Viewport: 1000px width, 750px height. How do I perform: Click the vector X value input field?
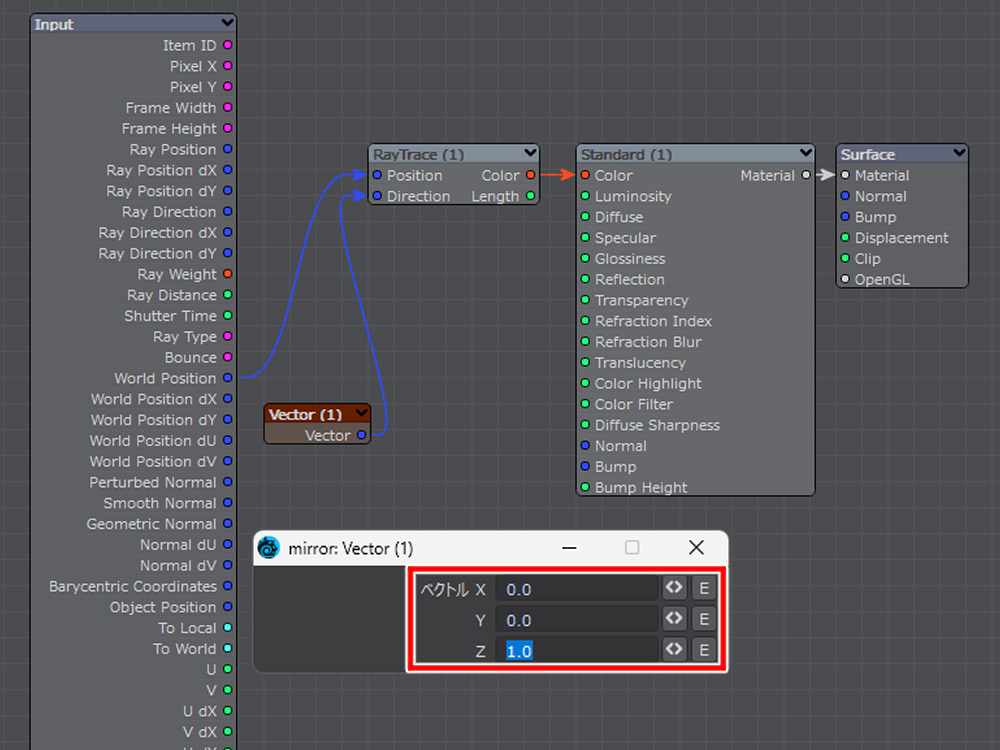tap(577, 589)
